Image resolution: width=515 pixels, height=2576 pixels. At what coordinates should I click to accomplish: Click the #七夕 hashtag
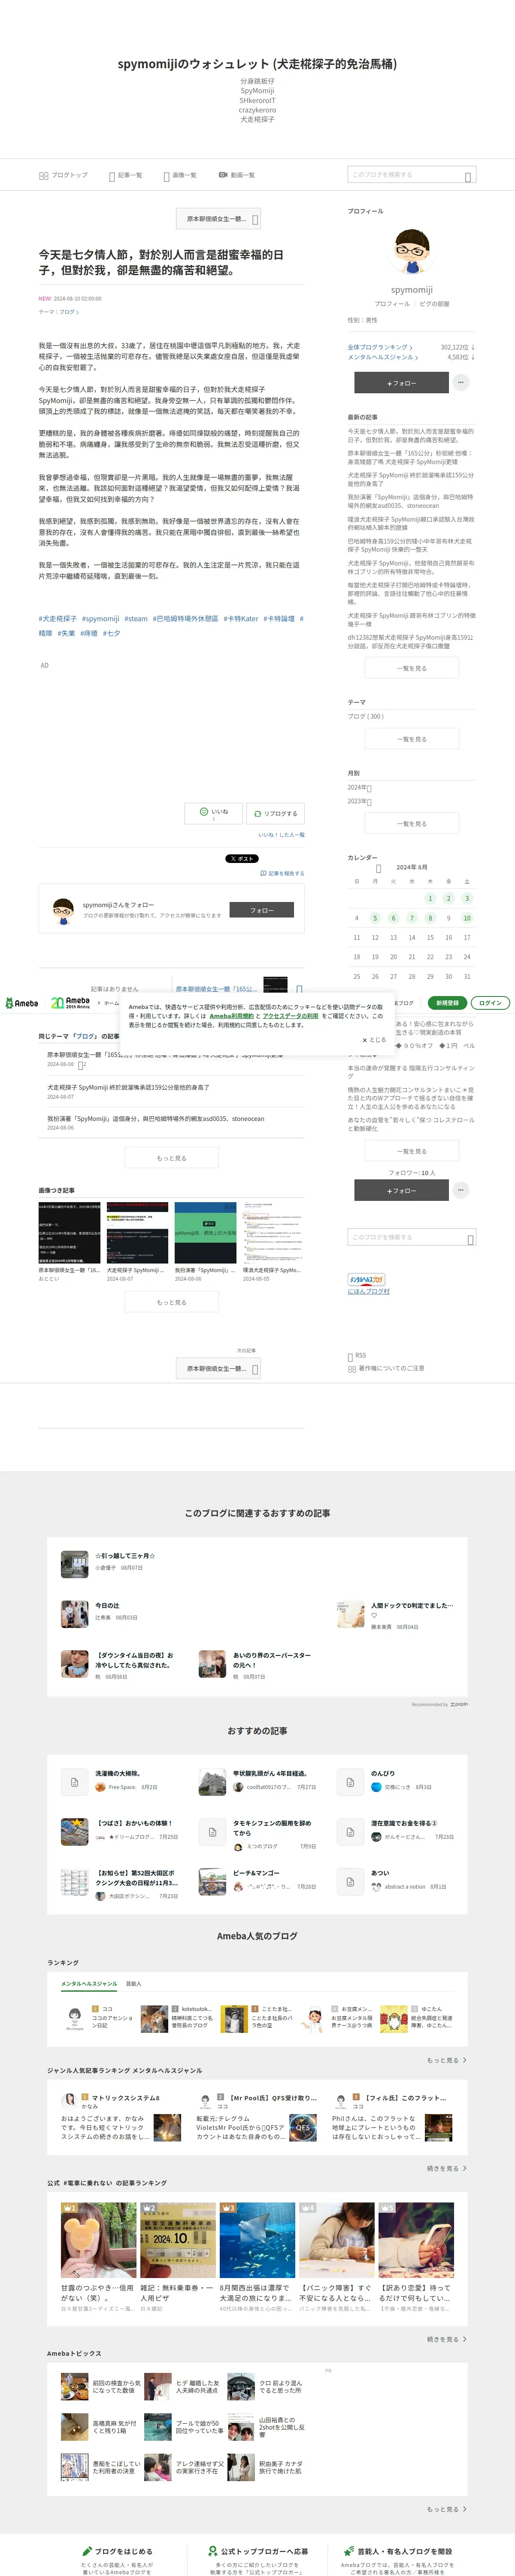[x=111, y=633]
